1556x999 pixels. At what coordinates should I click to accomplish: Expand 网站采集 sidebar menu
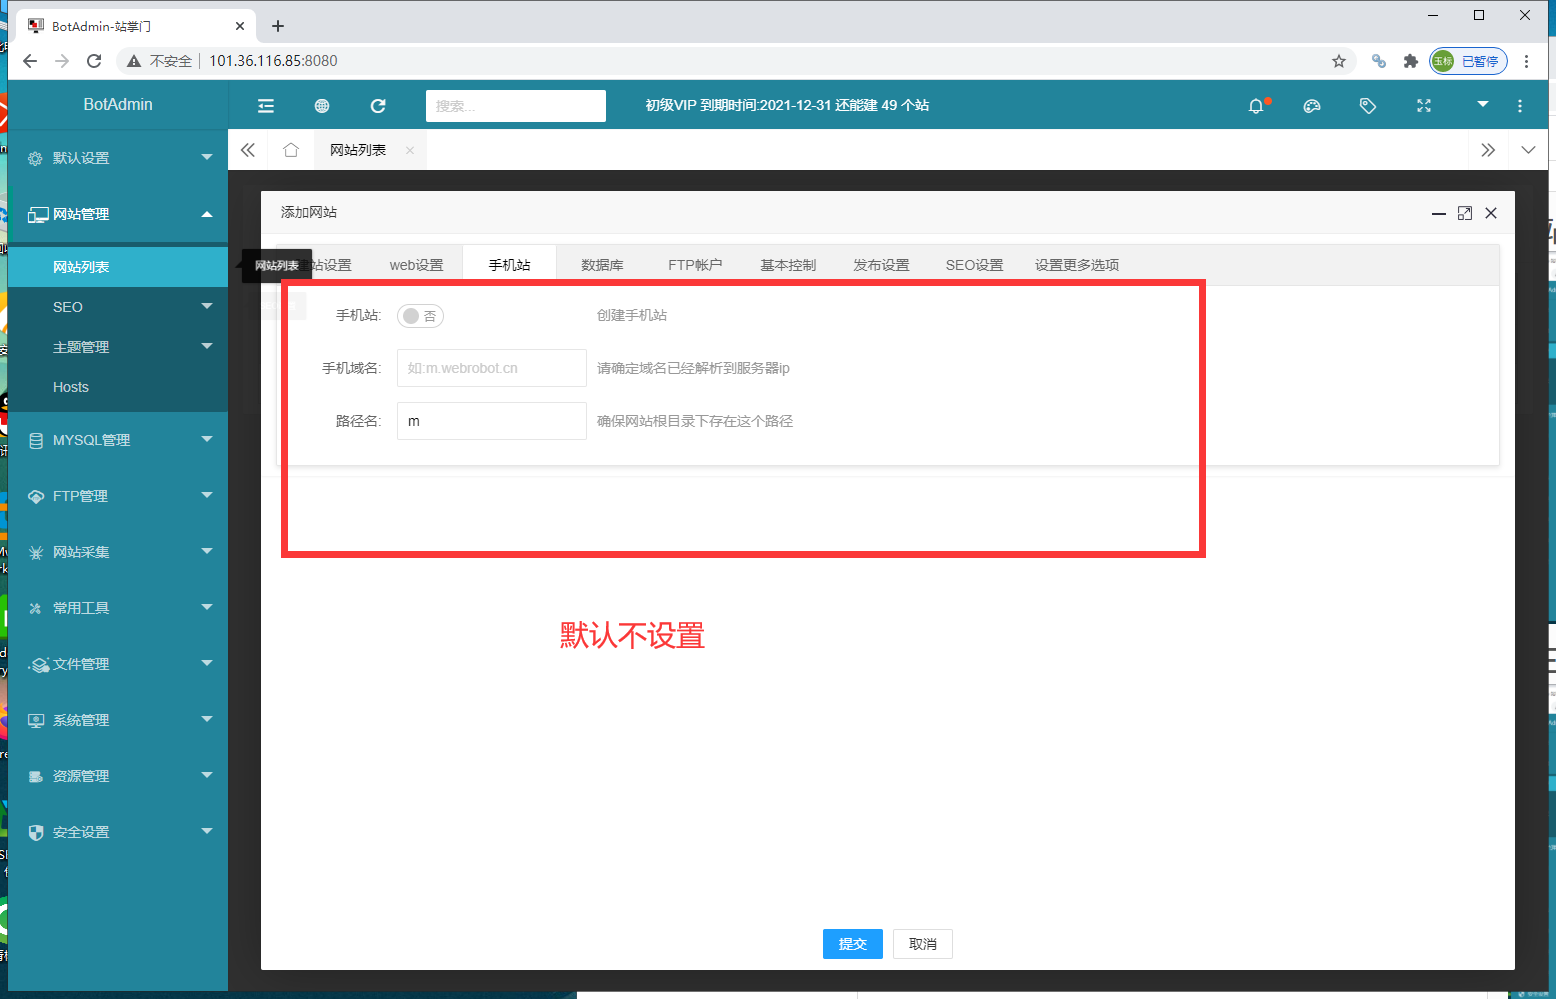(118, 552)
